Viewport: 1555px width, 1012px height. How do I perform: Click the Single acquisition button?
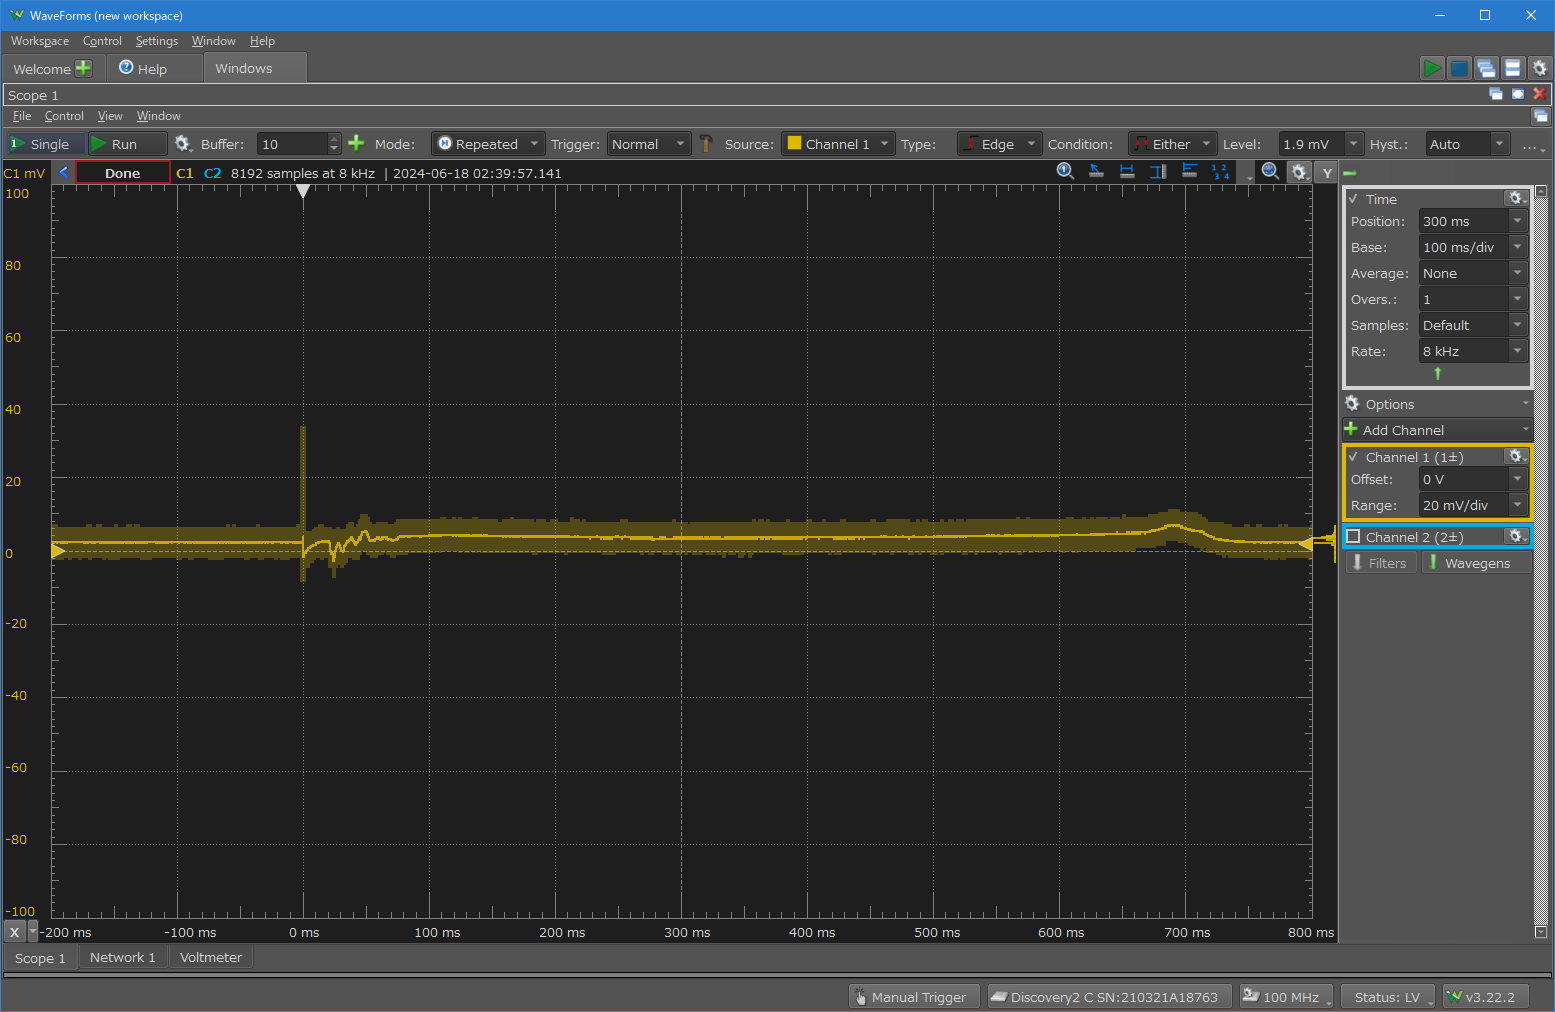coord(45,144)
